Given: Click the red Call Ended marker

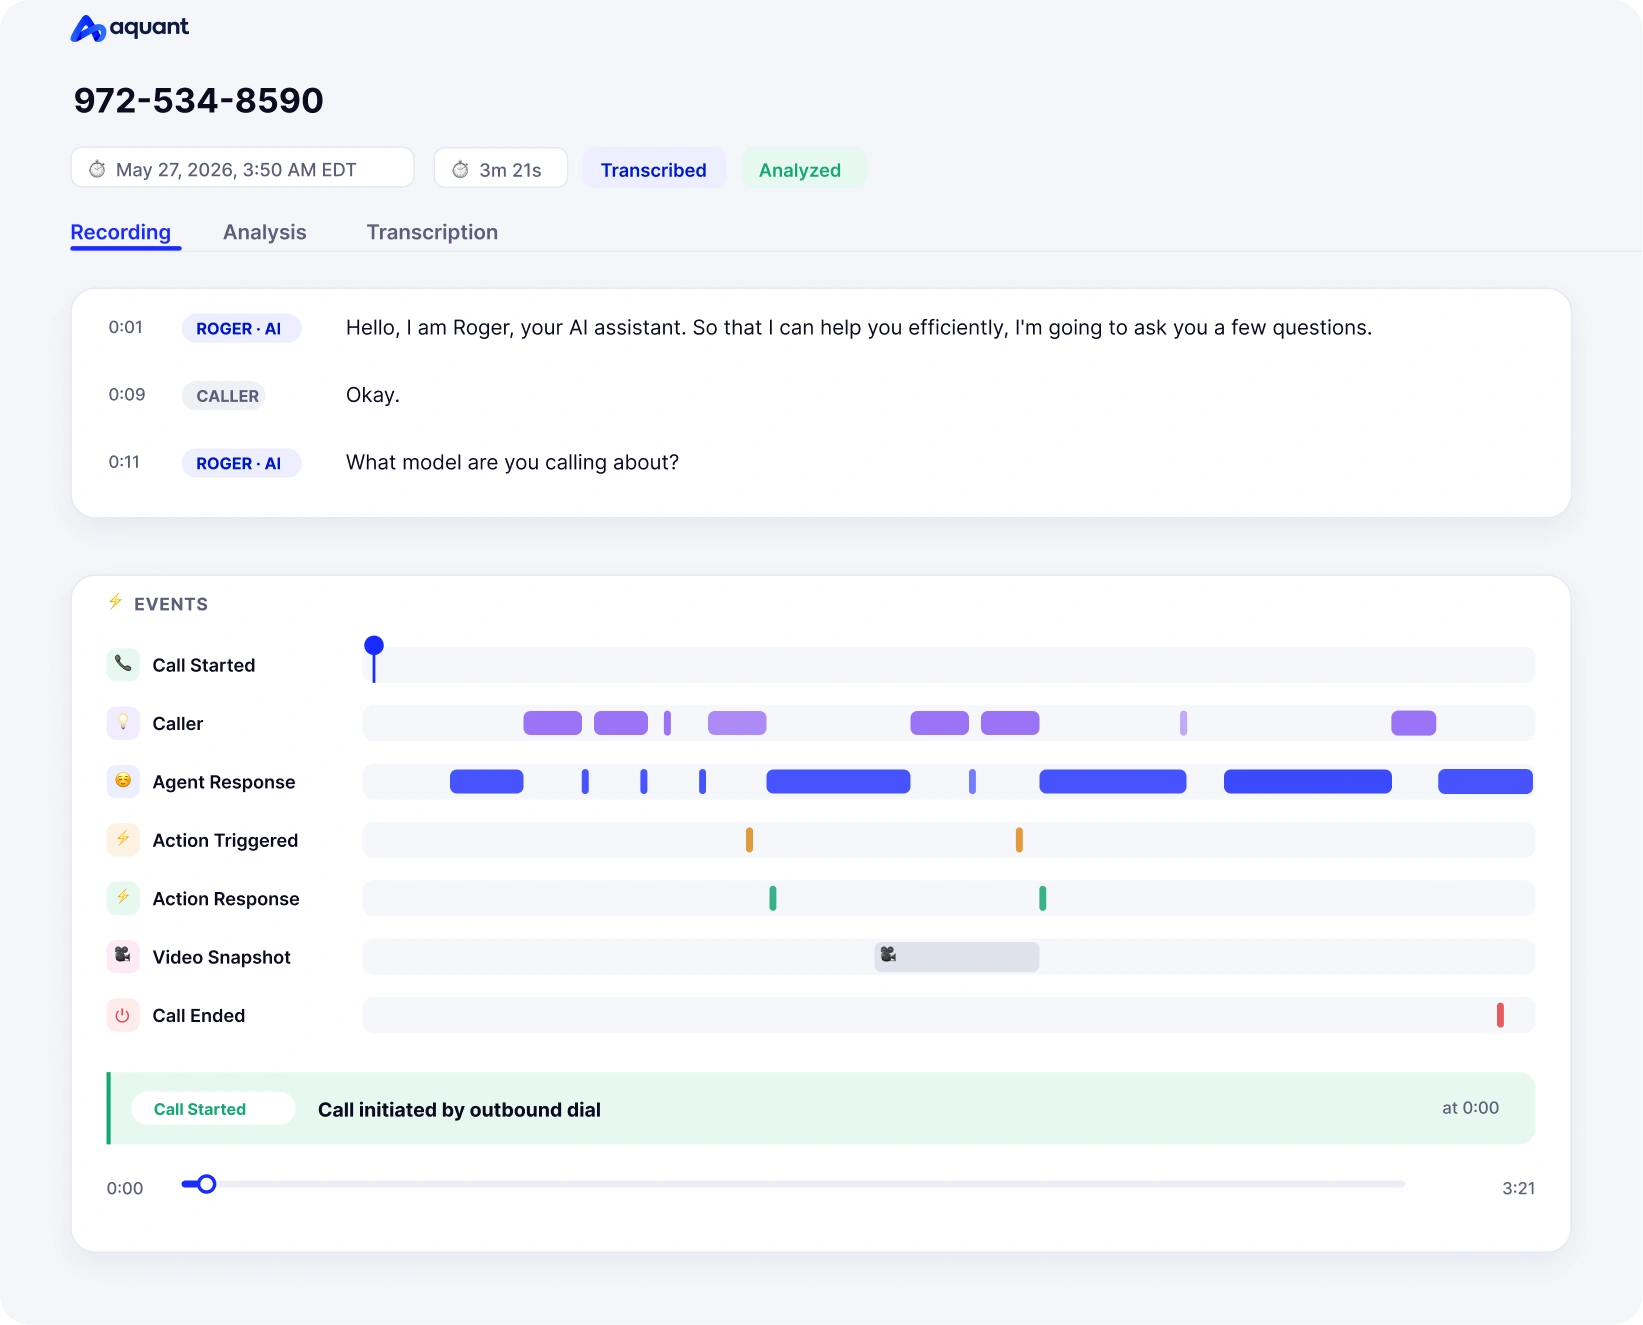Looking at the screenshot, I should click(x=1500, y=1015).
